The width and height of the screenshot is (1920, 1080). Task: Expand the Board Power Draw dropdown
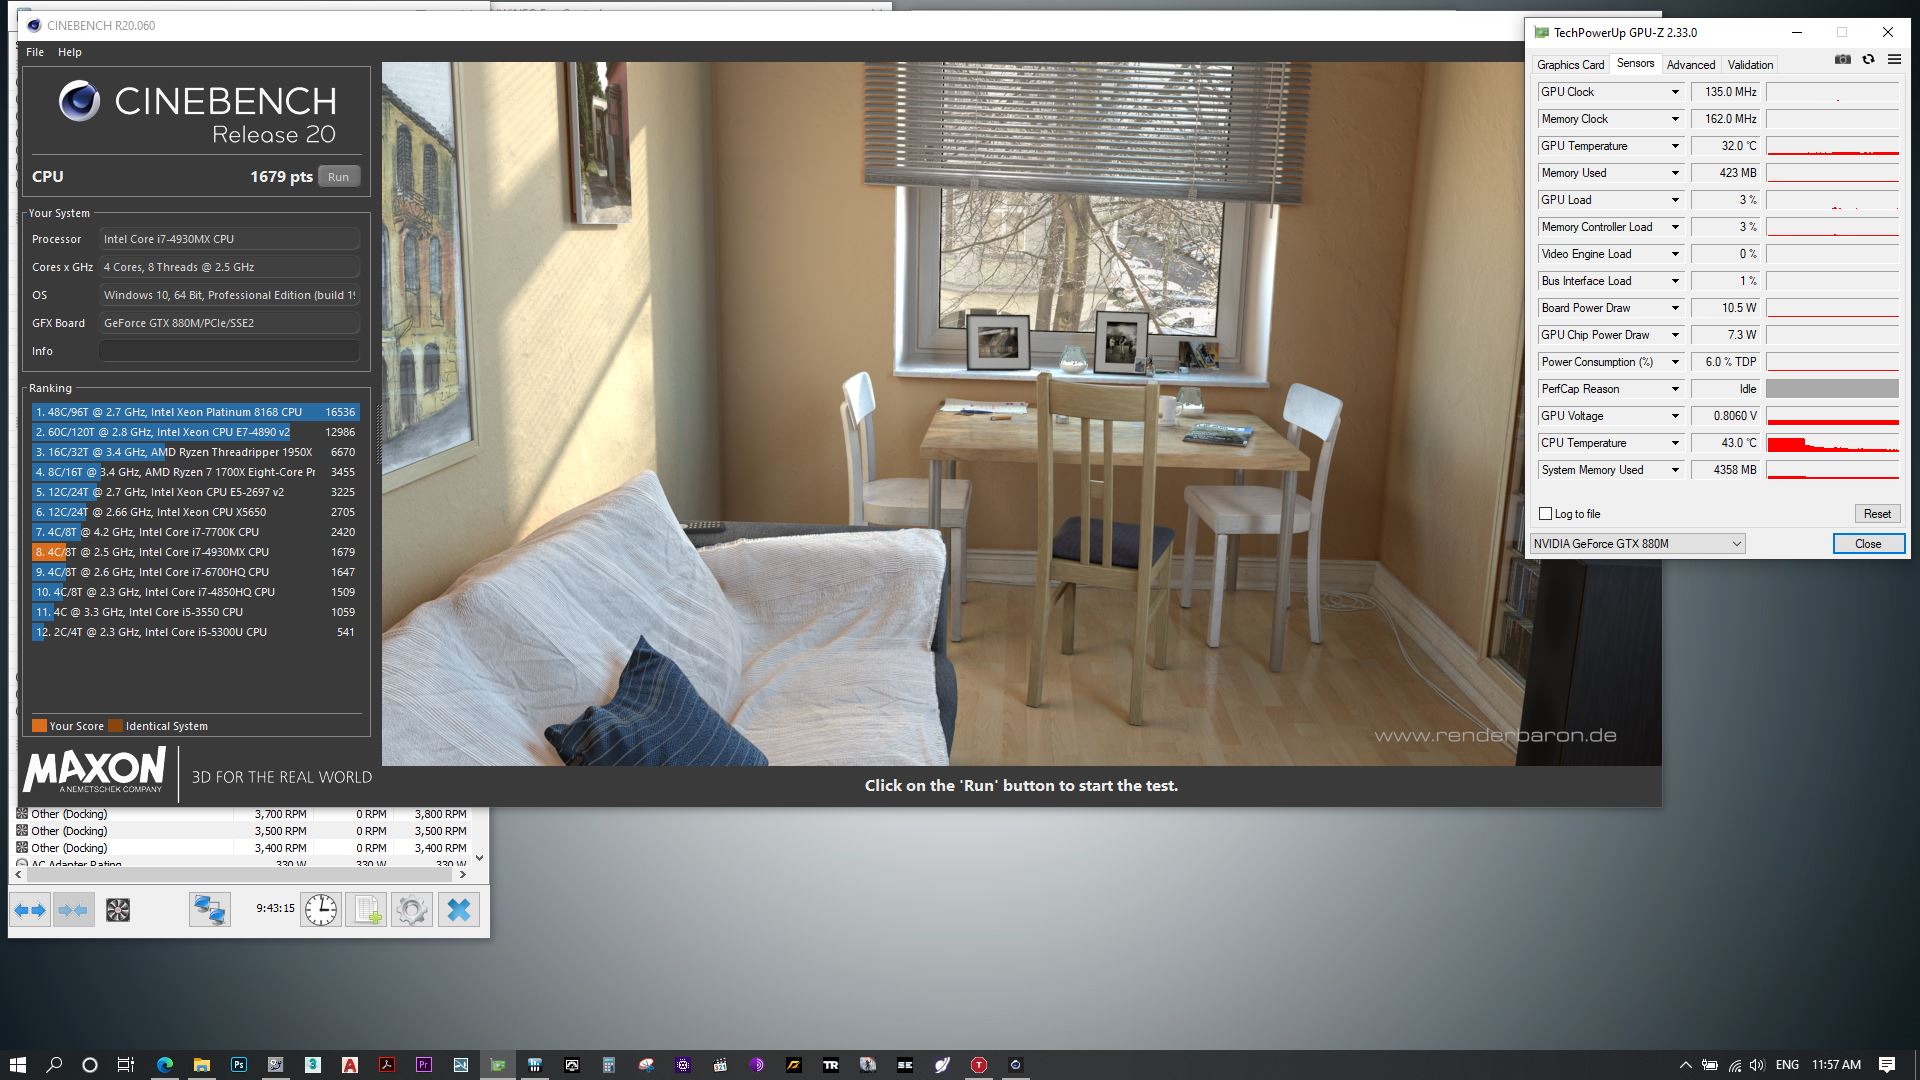1675,308
